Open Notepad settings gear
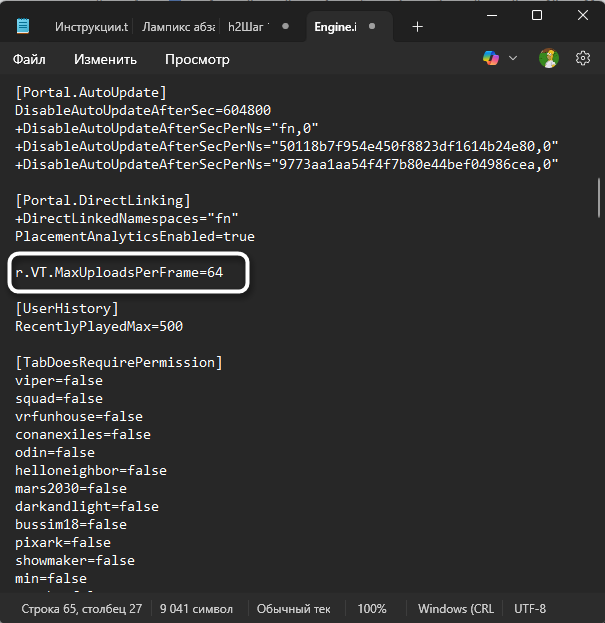The height and width of the screenshot is (623, 605). tap(583, 58)
